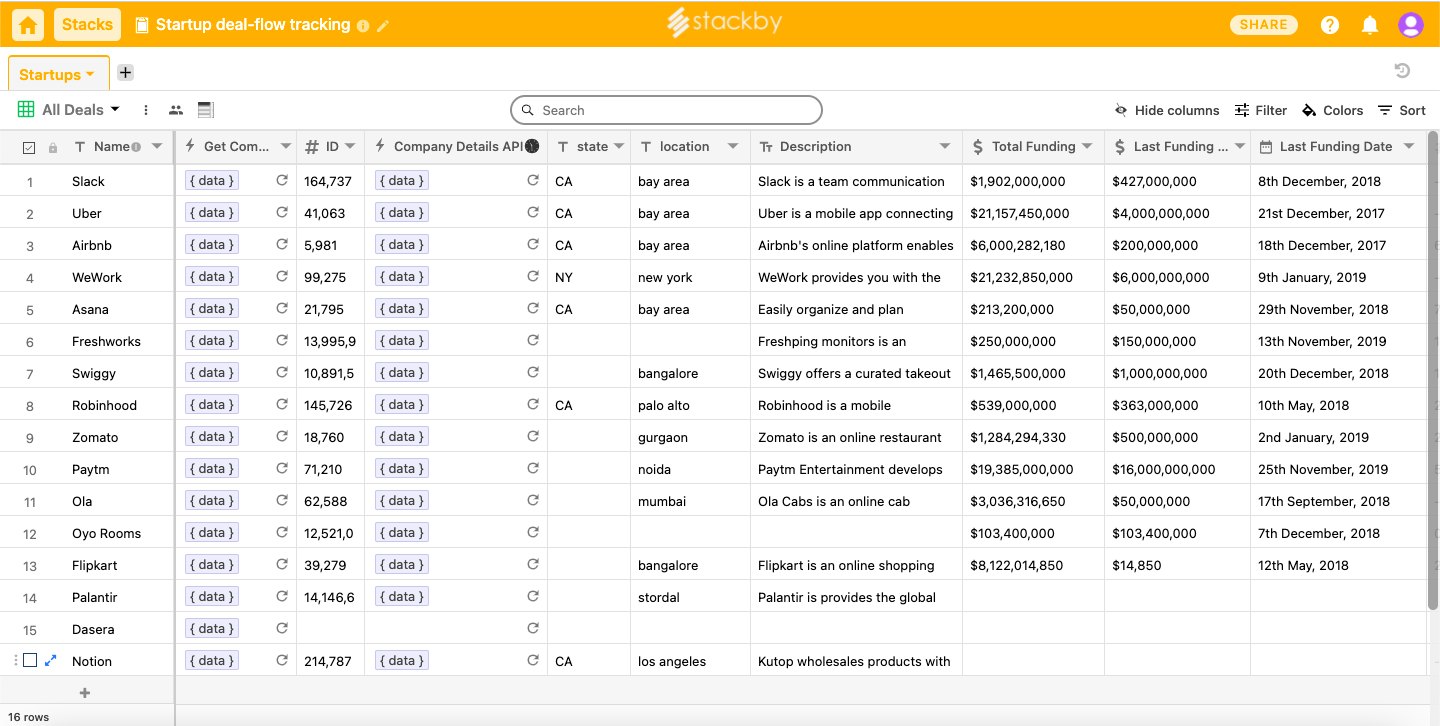Refresh Company Details API for Notion row
The width and height of the screenshot is (1440, 726).
point(533,661)
